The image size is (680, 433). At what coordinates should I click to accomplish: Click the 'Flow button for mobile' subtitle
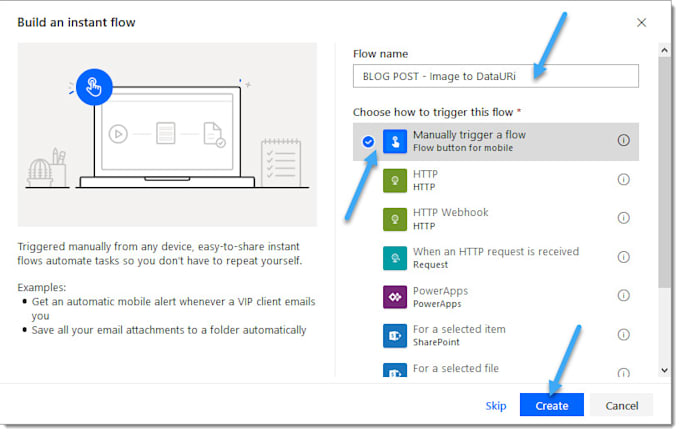[x=463, y=148]
